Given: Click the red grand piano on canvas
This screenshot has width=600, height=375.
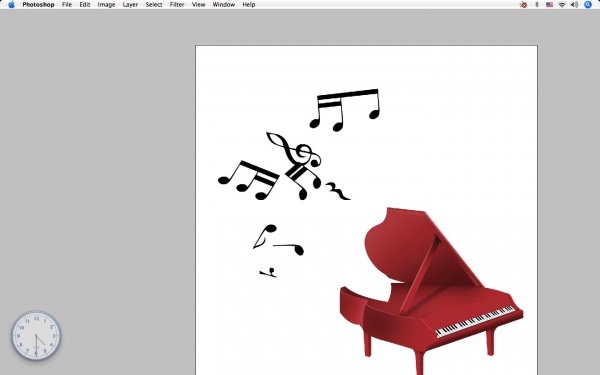Looking at the screenshot, I should tap(431, 291).
